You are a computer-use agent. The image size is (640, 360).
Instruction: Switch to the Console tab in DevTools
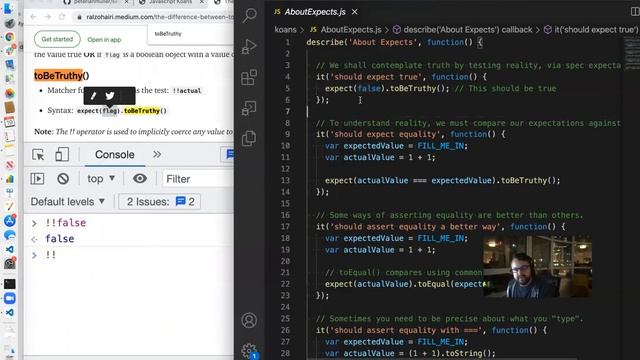[115, 155]
